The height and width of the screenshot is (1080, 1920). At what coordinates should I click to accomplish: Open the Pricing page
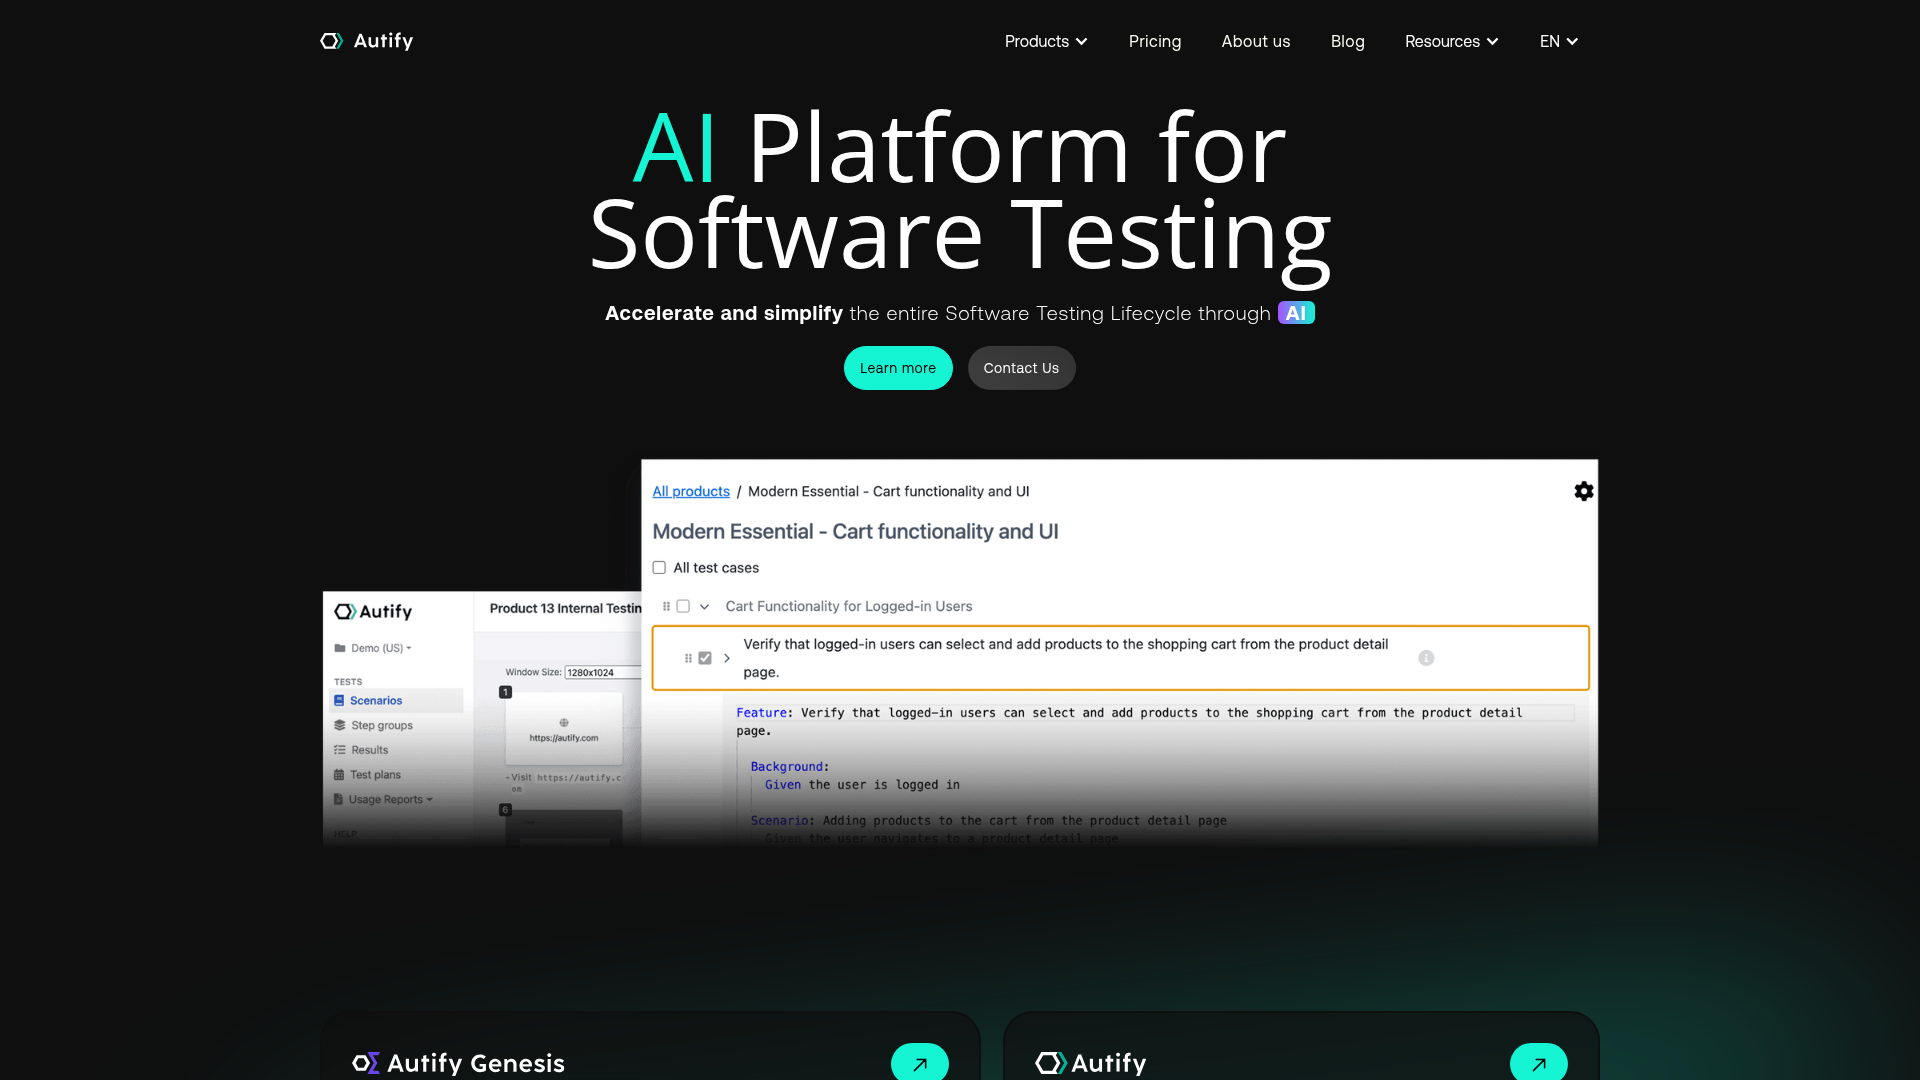click(x=1155, y=41)
